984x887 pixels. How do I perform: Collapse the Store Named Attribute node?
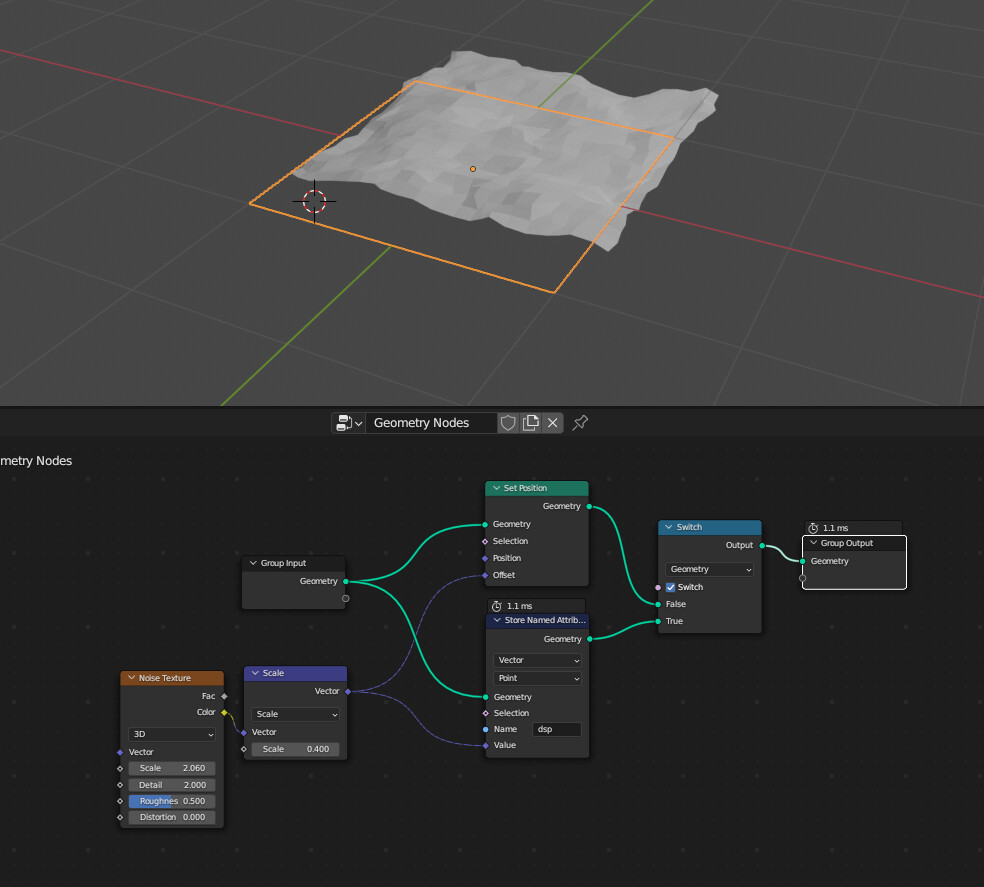click(498, 620)
